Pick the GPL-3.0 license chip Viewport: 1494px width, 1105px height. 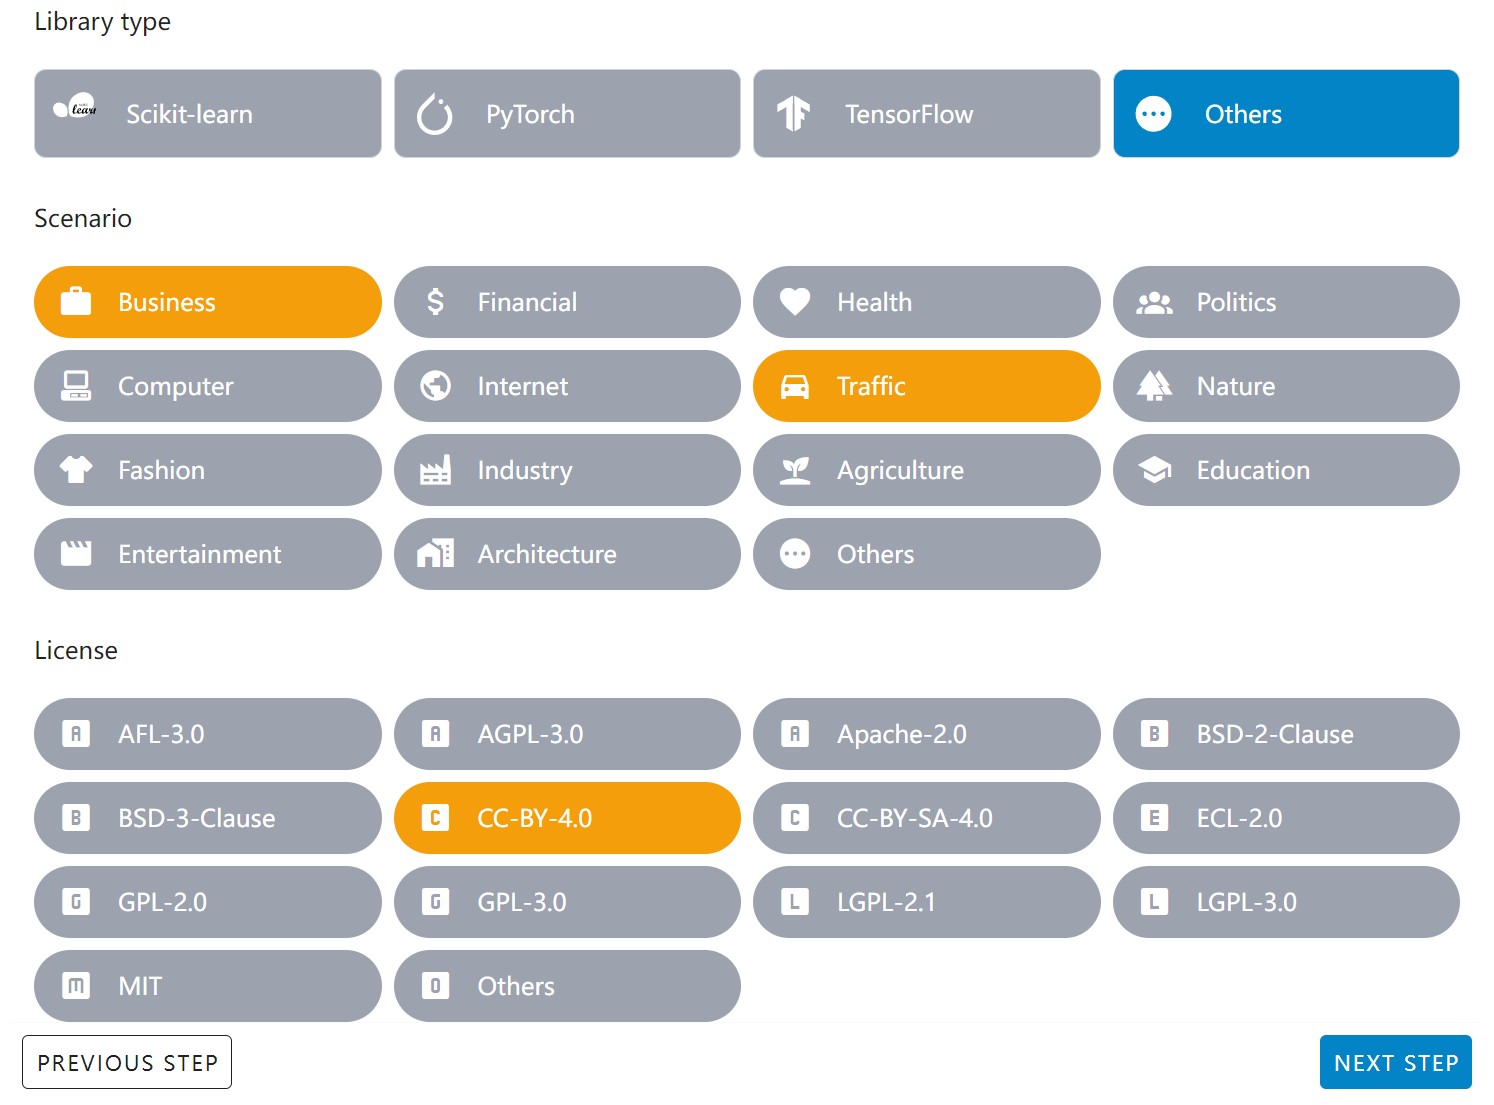pos(567,902)
